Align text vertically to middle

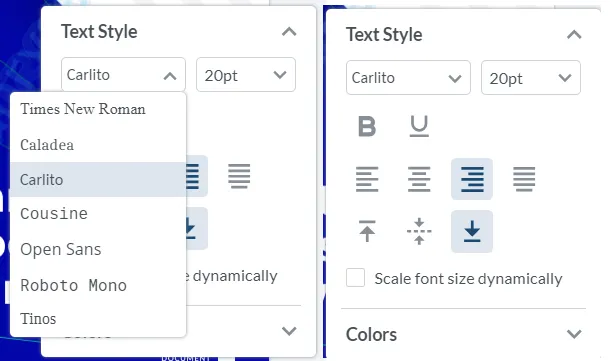419,231
